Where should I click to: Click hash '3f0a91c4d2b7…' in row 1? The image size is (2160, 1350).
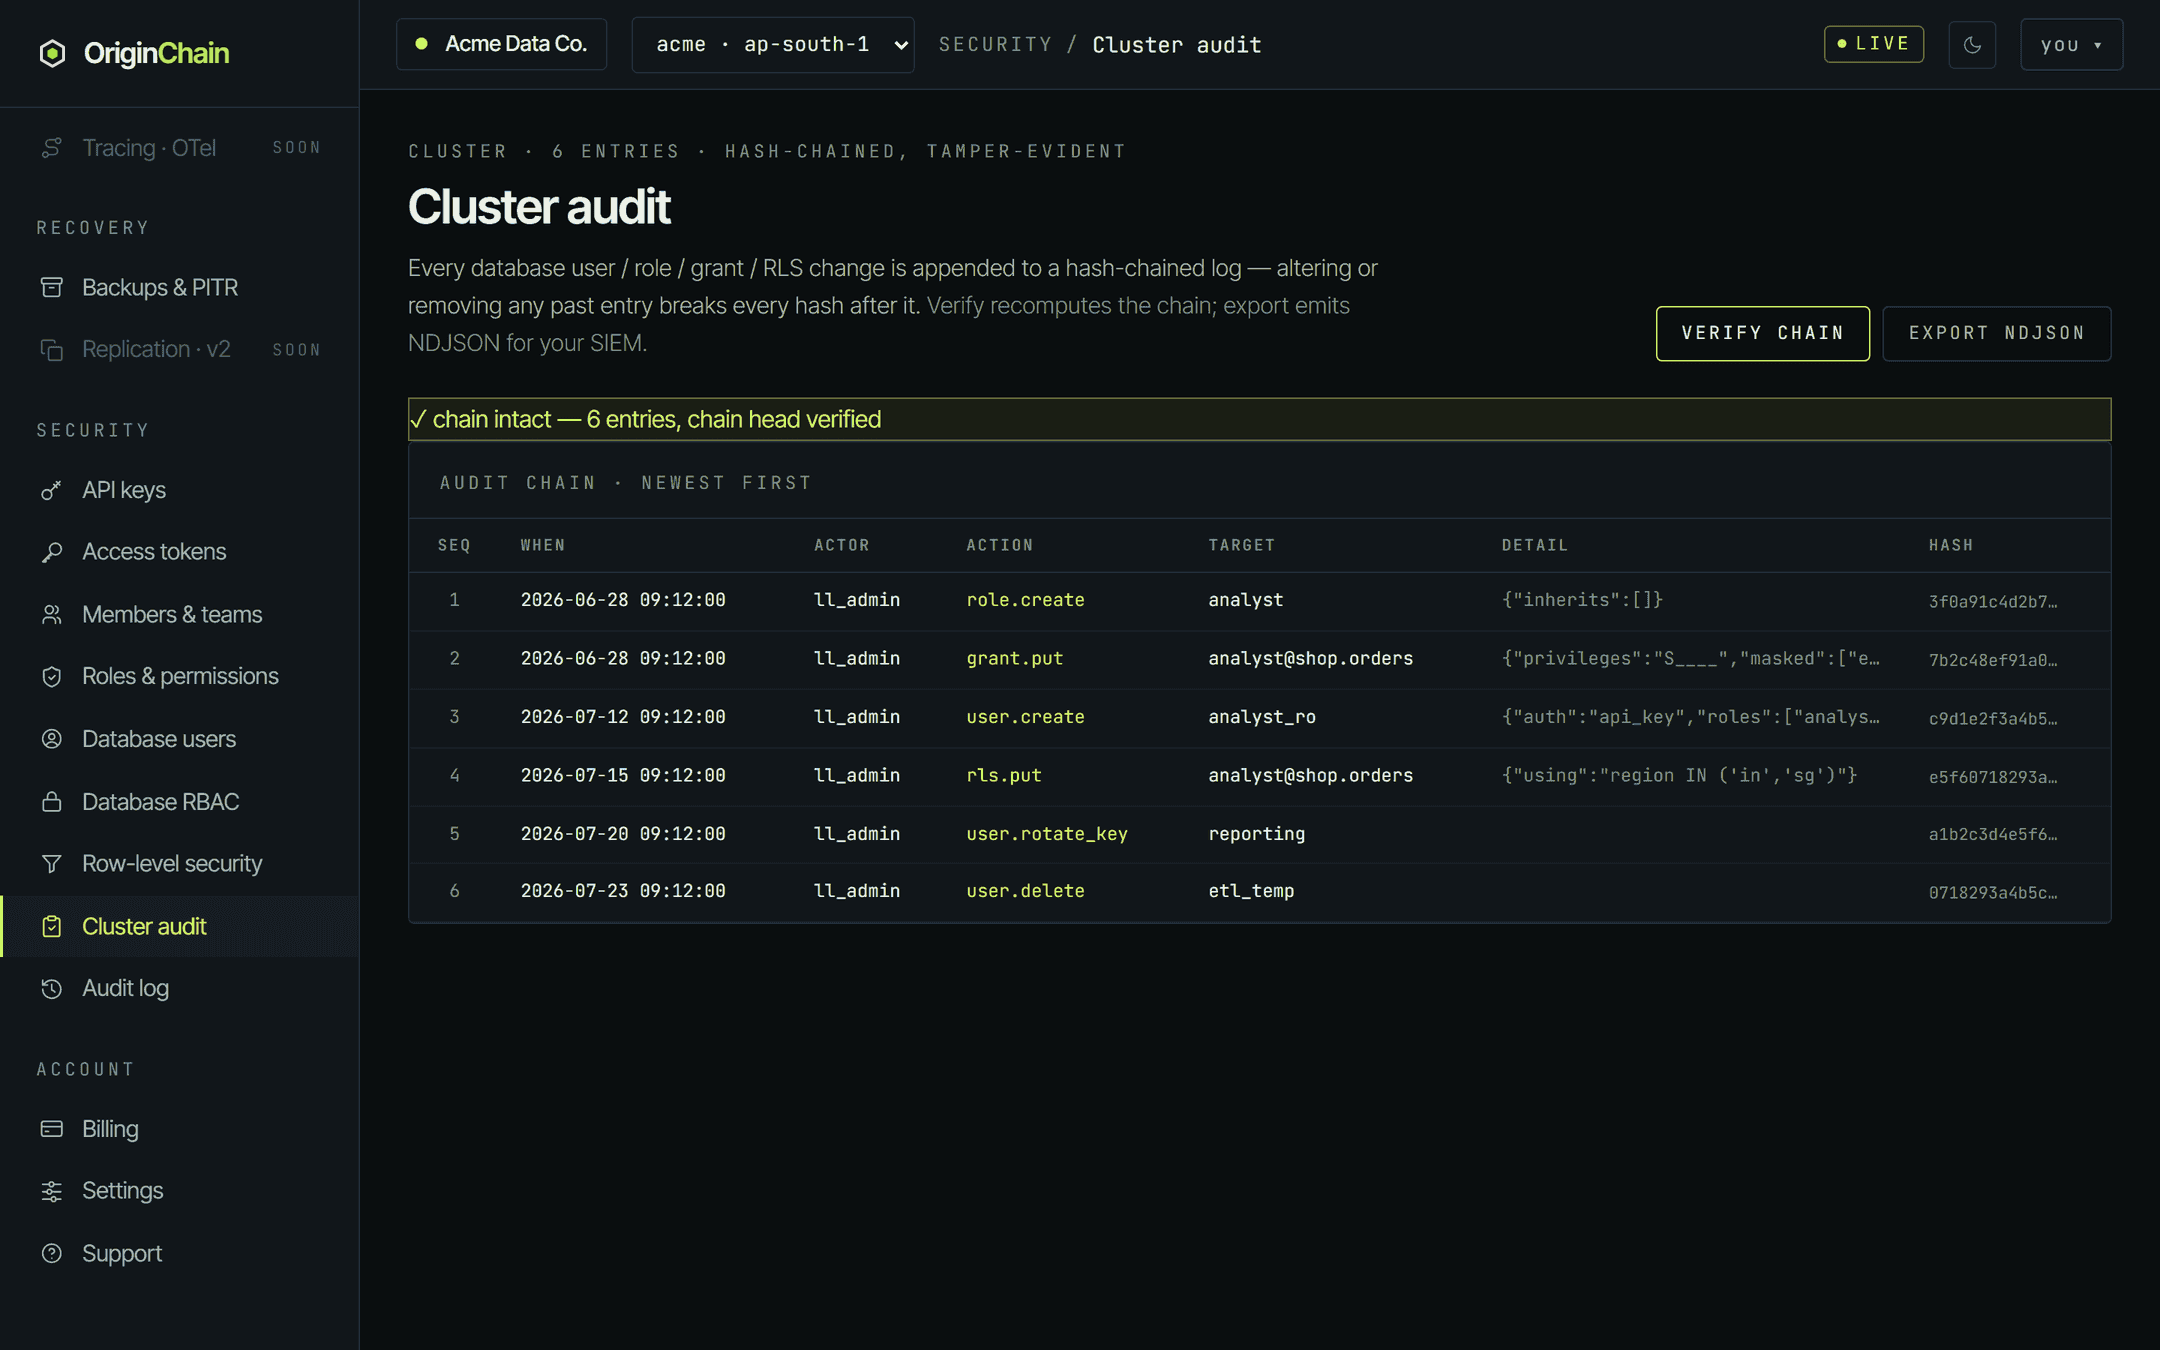coord(1993,602)
